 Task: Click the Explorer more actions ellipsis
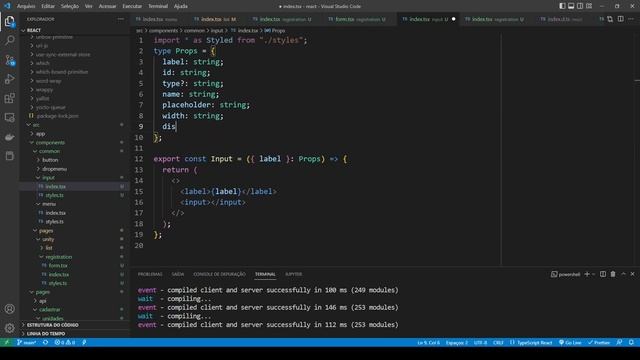[121, 19]
